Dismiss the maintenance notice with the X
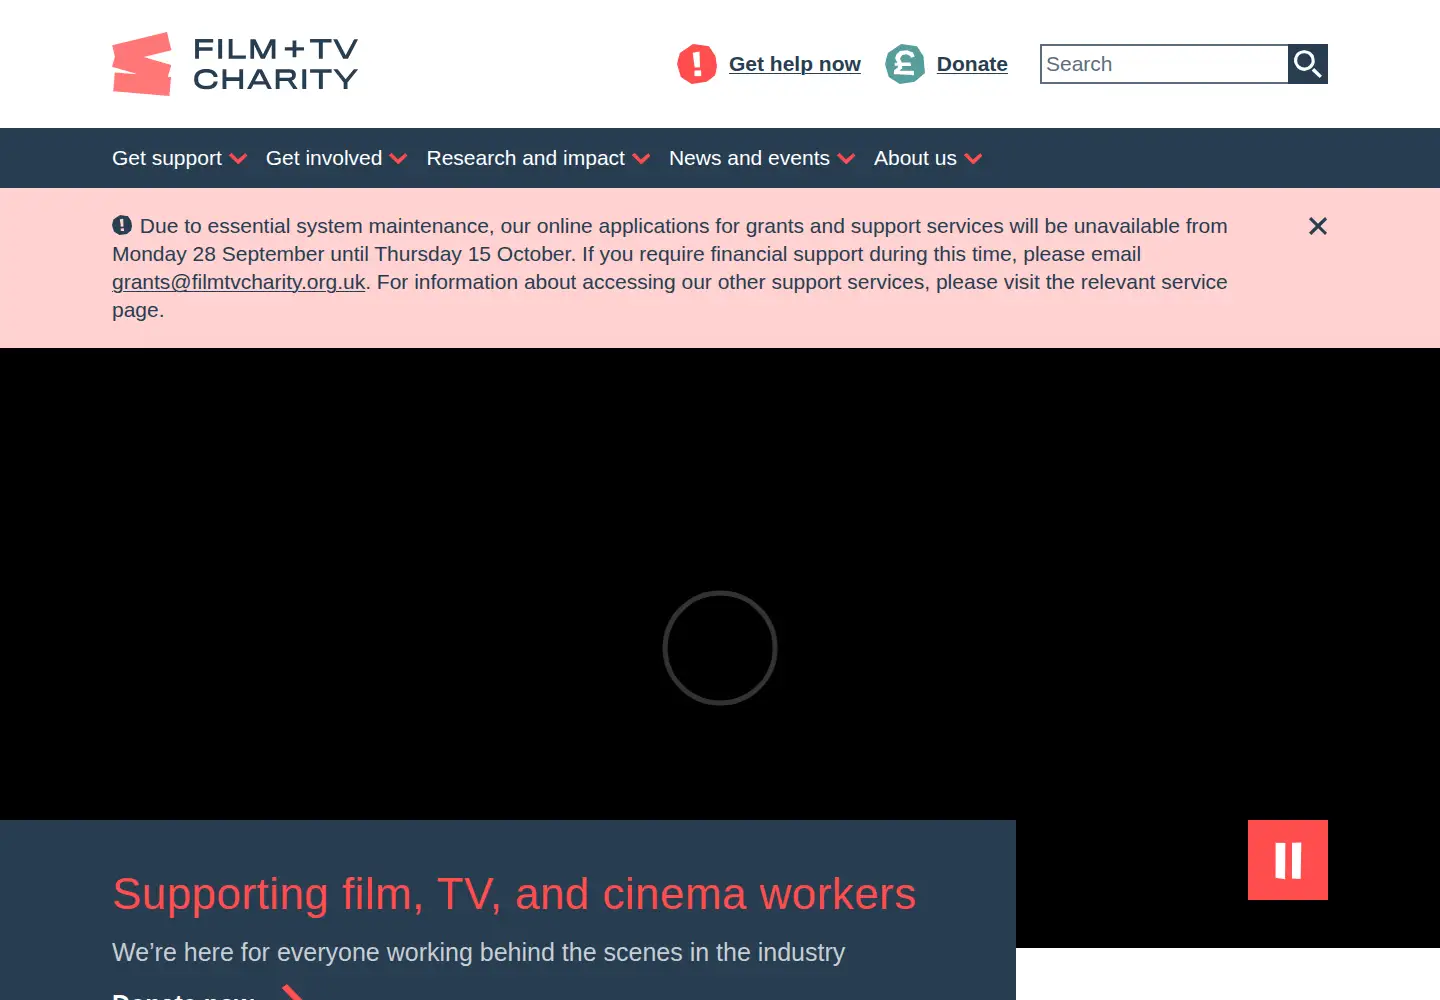1440x1000 pixels. coord(1318,226)
